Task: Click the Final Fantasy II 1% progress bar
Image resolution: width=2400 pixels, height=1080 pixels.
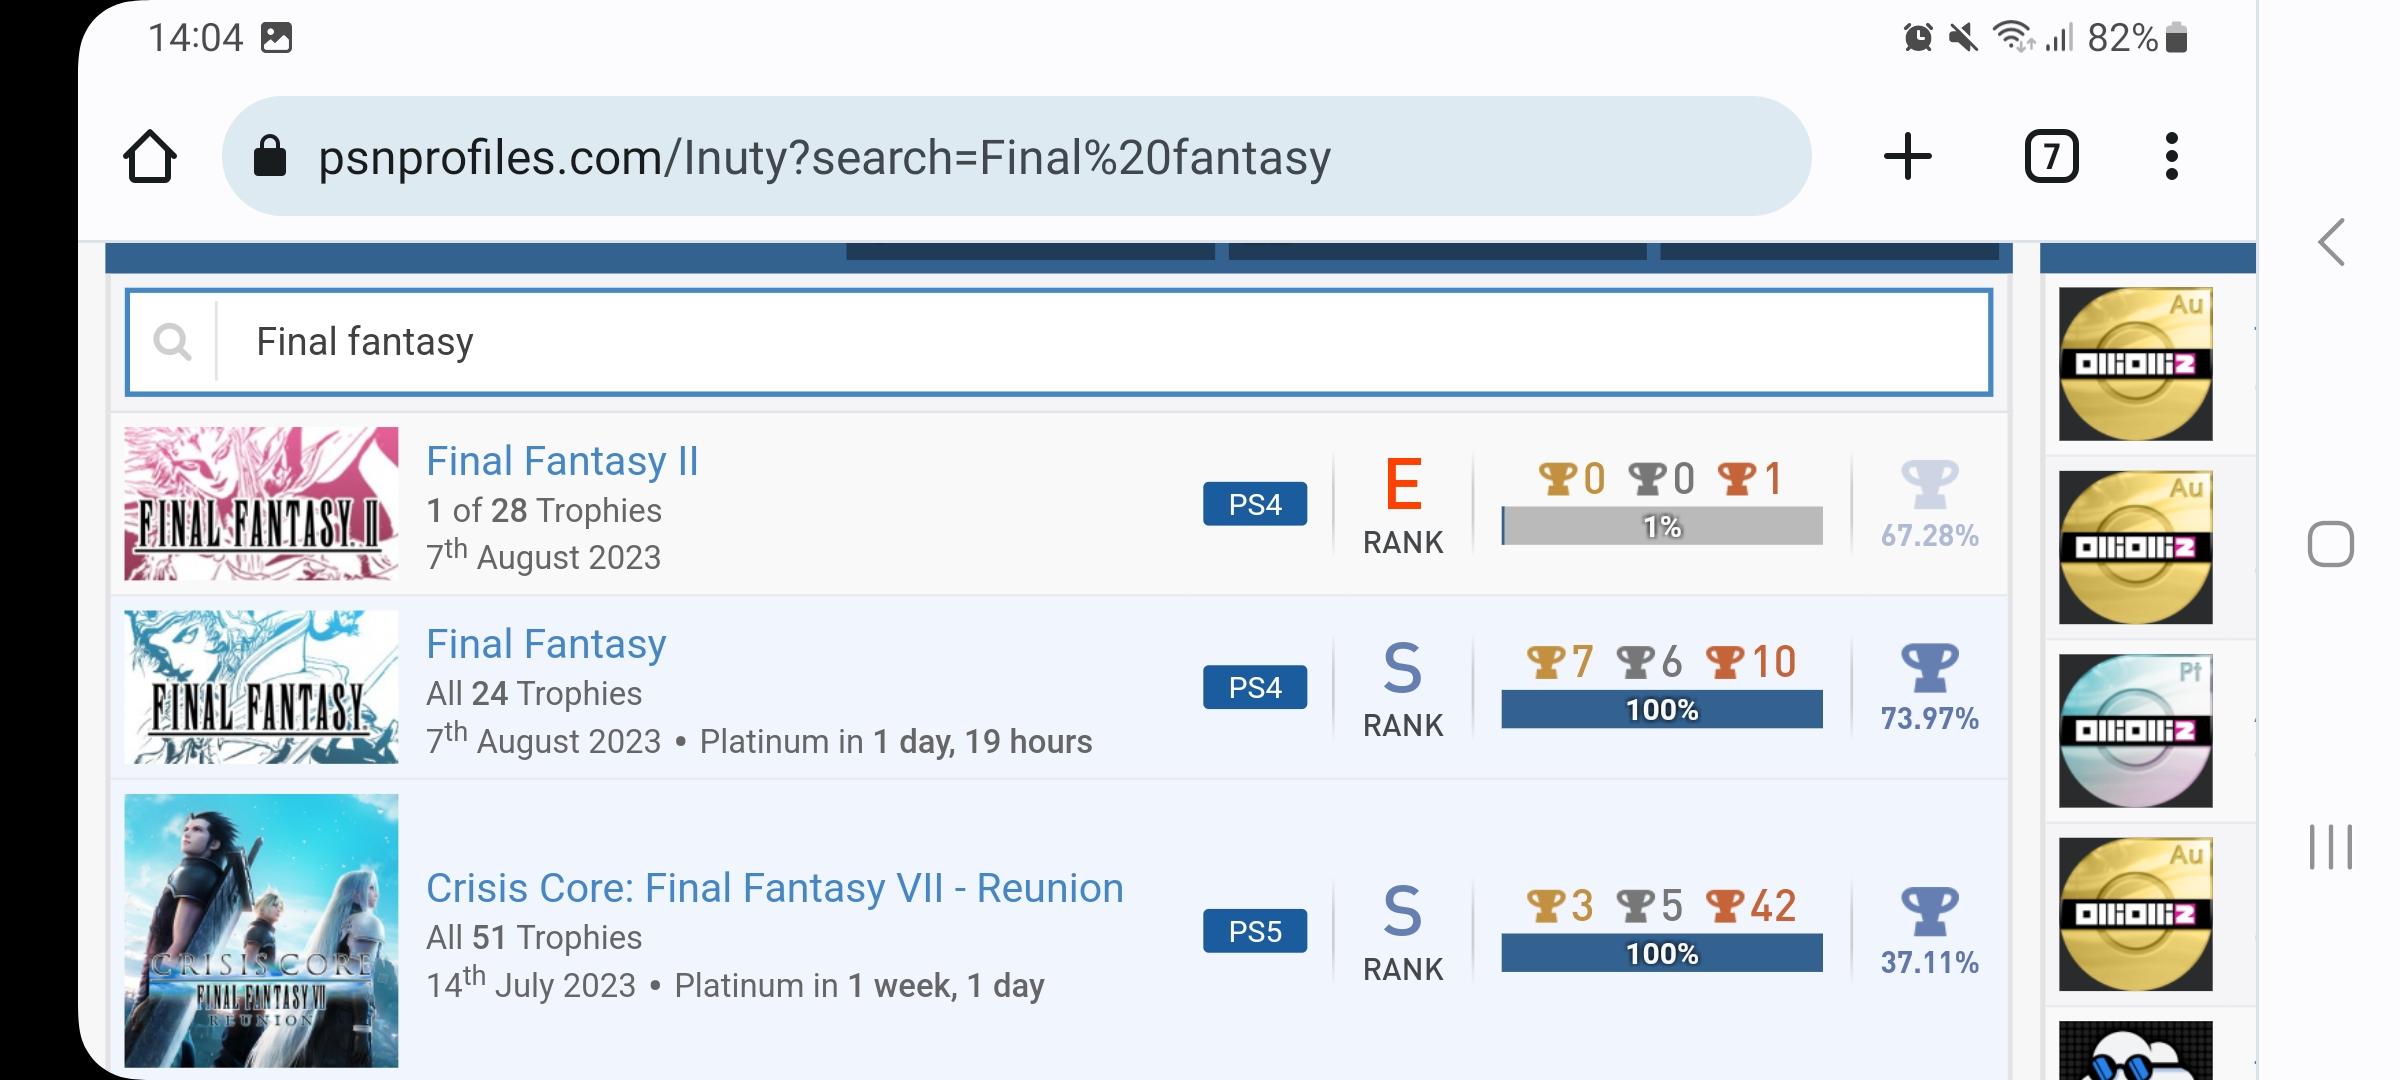Action: (1661, 526)
